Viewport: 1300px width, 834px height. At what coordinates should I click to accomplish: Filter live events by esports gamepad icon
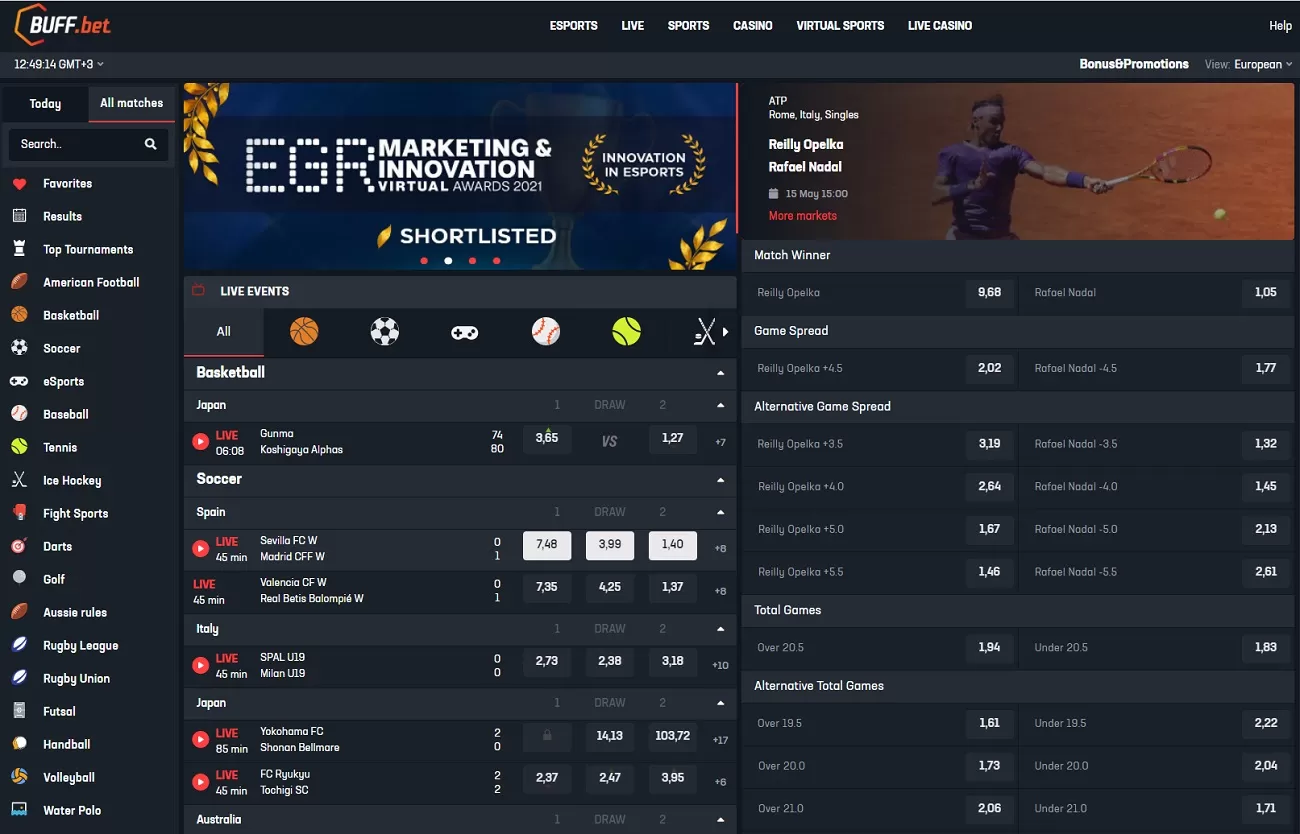tap(464, 332)
